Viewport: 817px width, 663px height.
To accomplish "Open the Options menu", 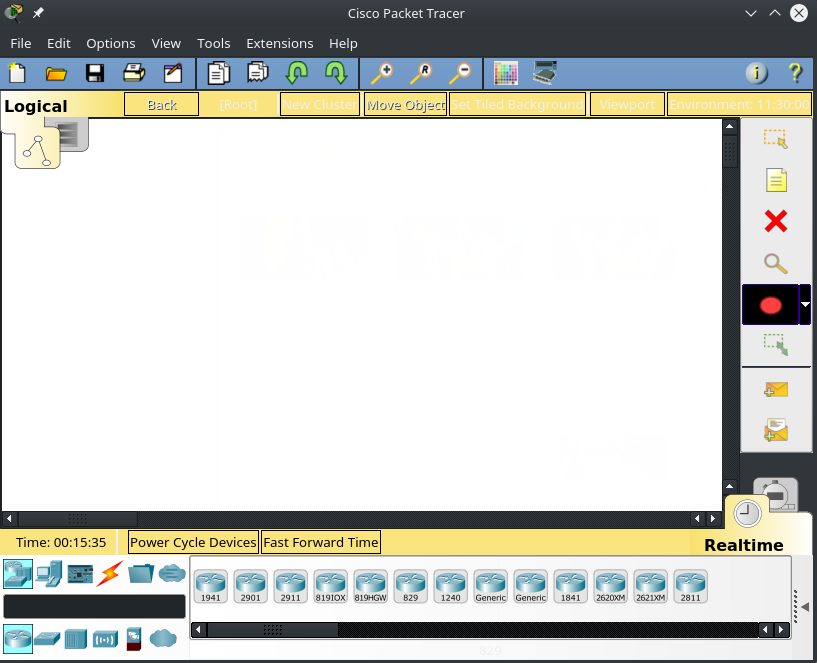I will pyautogui.click(x=110, y=43).
